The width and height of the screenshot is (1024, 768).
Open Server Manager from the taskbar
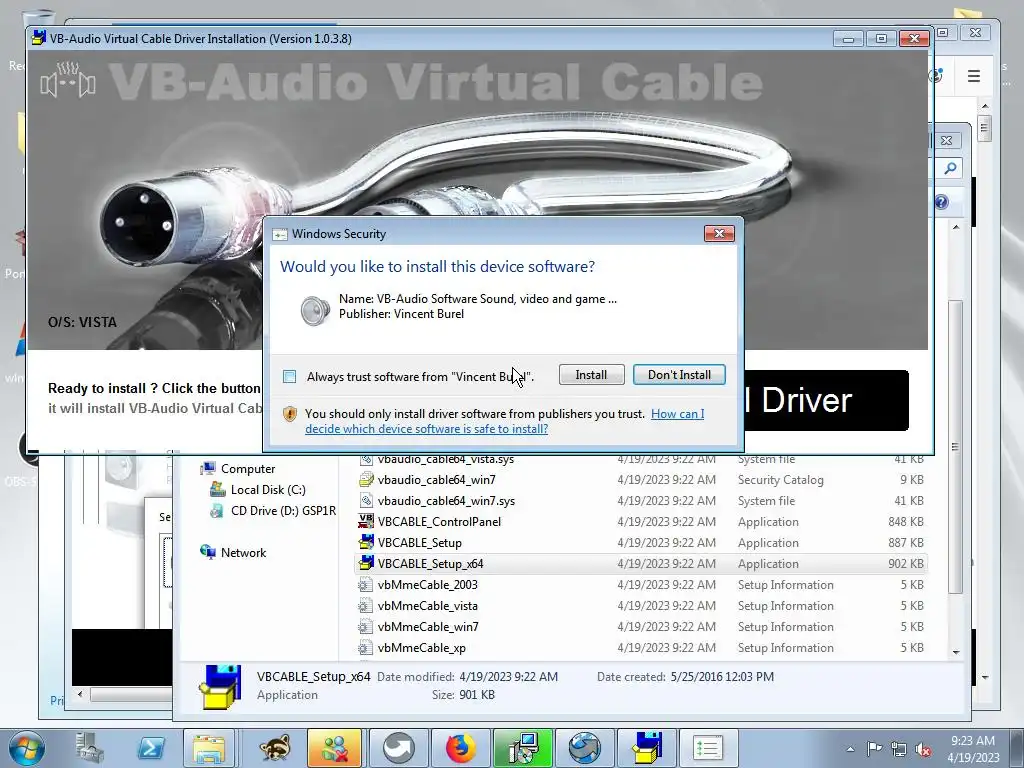pos(89,748)
